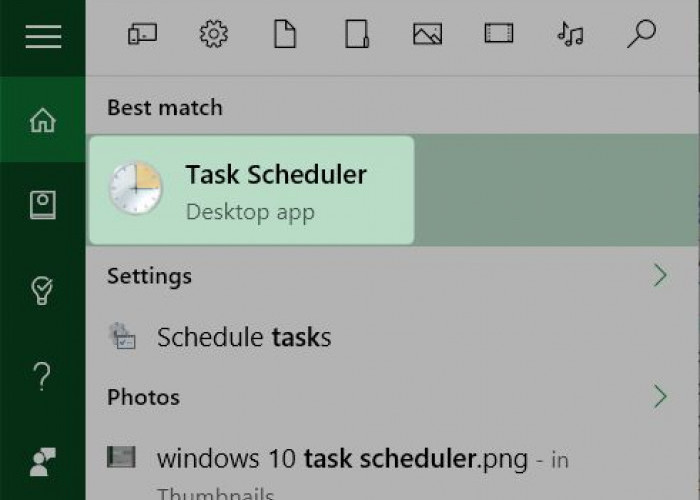
Task: Click the Task Scheduler clock icon
Action: (135, 188)
